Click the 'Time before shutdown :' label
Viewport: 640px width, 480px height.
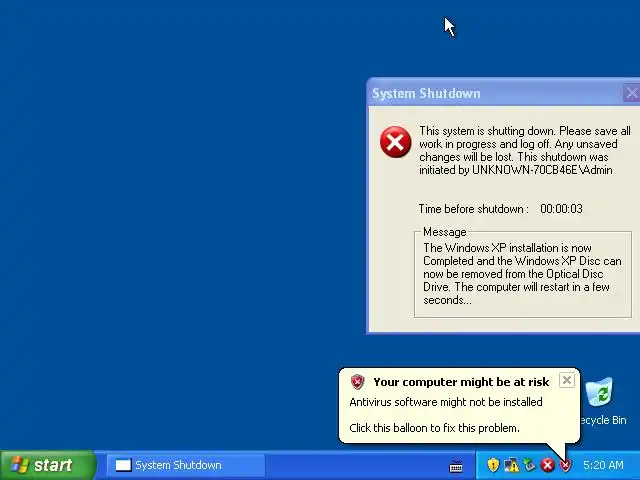473,209
